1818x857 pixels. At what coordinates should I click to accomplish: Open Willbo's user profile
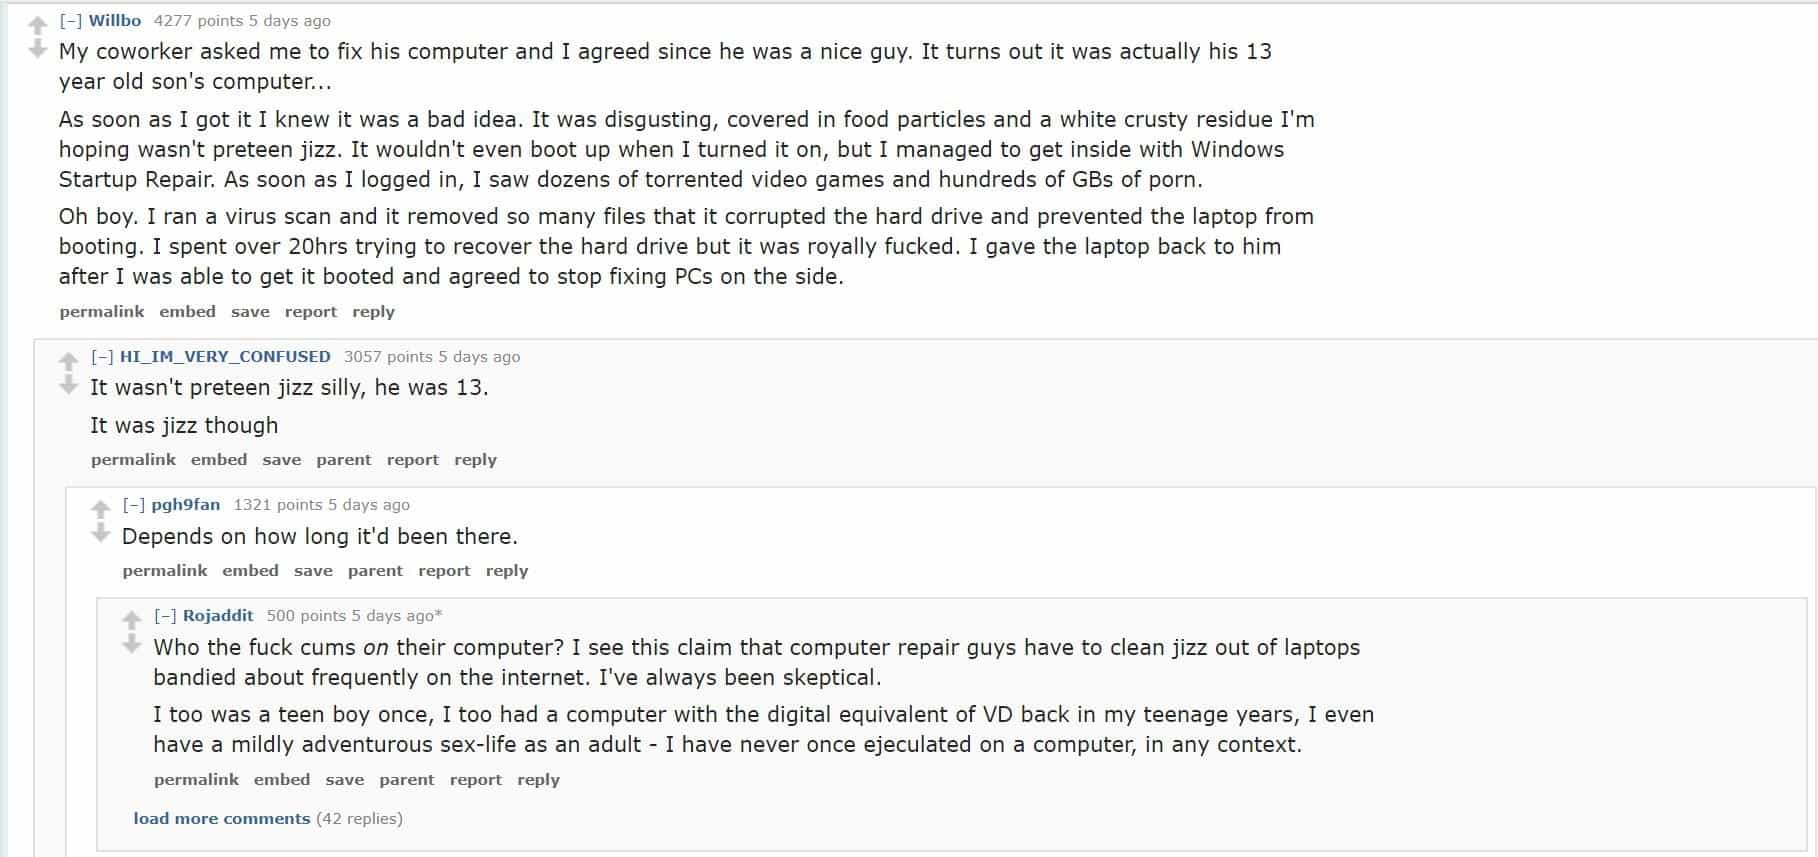click(x=114, y=19)
